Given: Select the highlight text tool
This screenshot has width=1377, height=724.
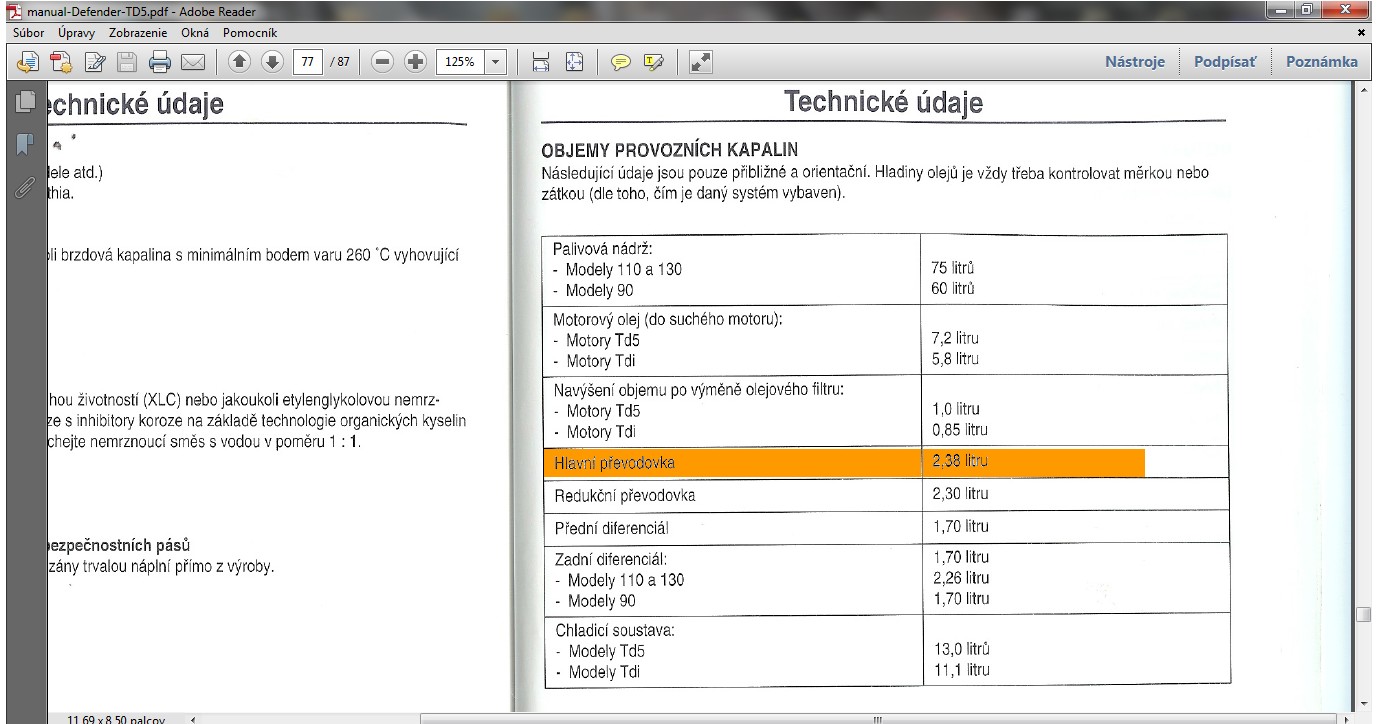Looking at the screenshot, I should (x=654, y=62).
